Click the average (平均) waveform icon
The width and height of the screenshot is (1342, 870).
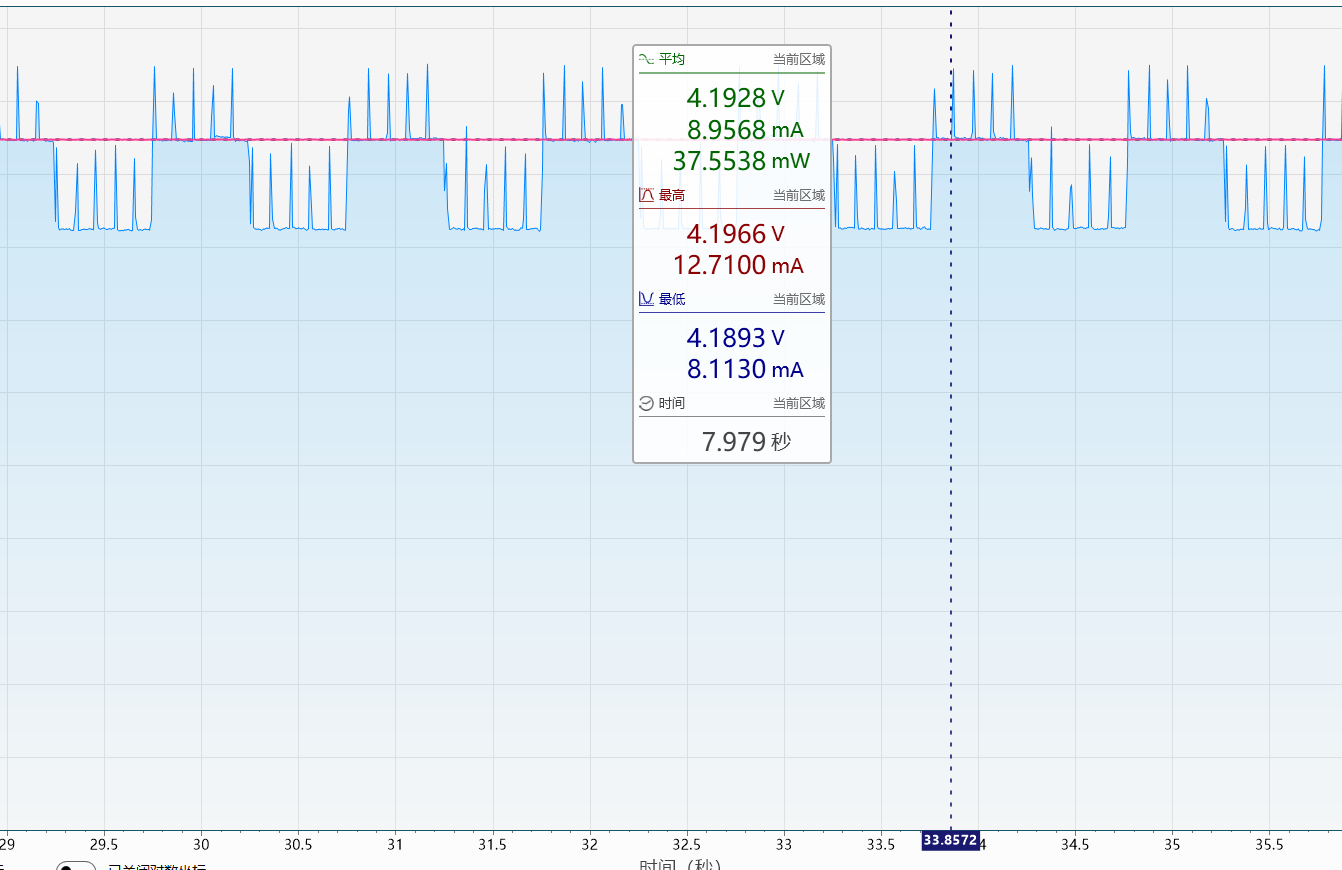(x=646, y=59)
